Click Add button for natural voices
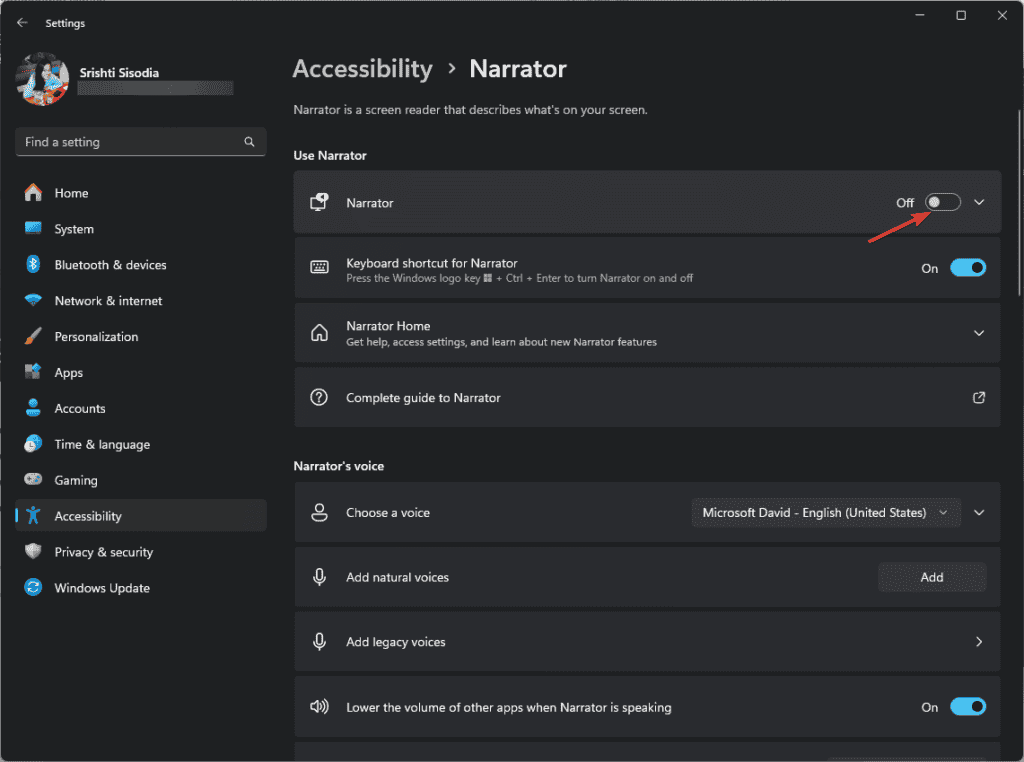The width and height of the screenshot is (1024, 762). click(x=931, y=577)
